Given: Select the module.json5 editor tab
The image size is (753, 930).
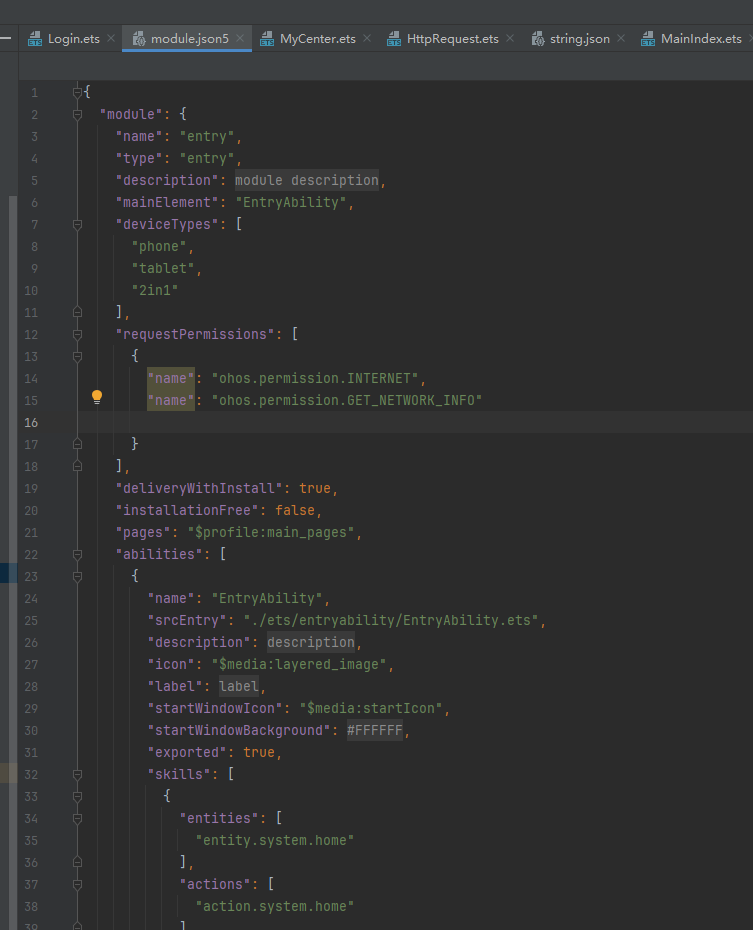Looking at the screenshot, I should (189, 39).
